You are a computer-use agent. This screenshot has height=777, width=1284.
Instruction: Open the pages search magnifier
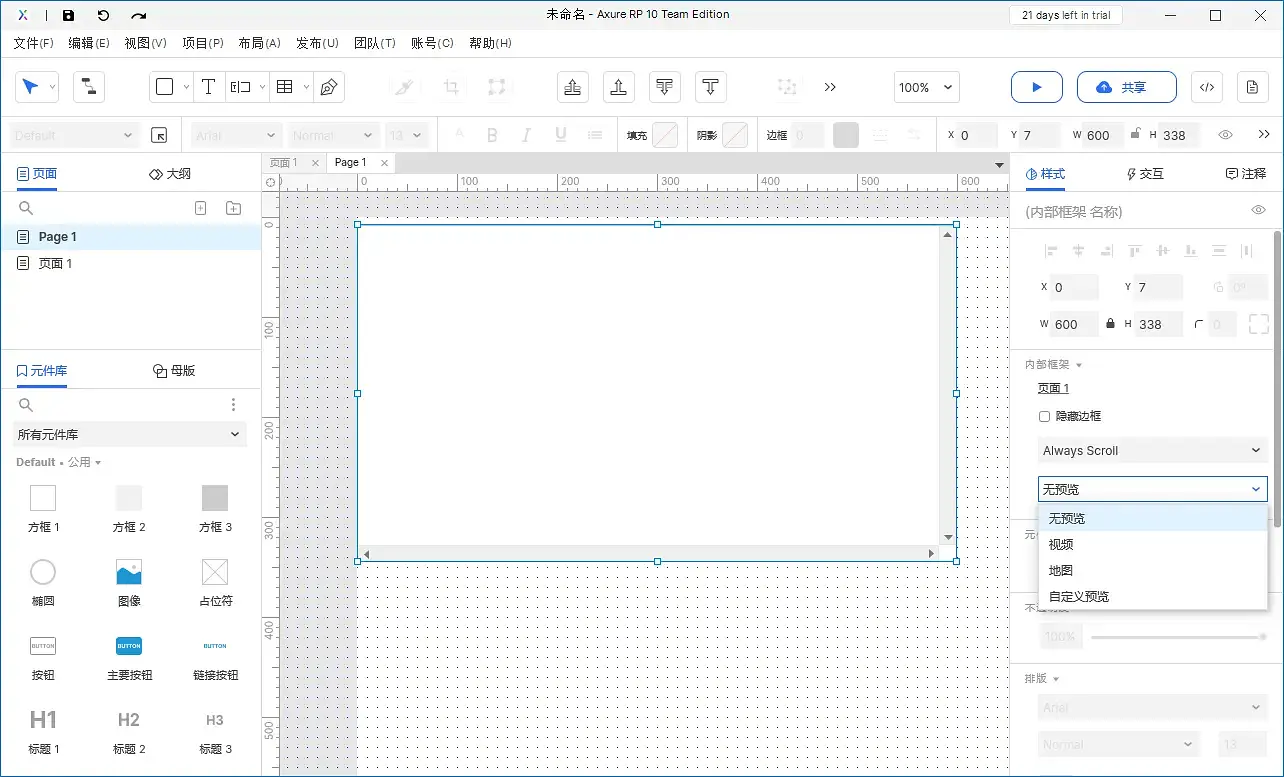coord(26,208)
